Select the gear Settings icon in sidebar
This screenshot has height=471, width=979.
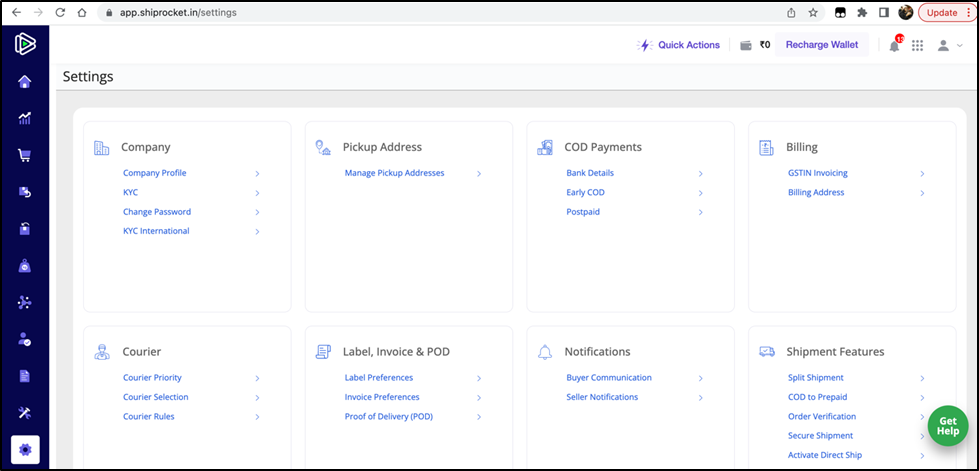tap(25, 450)
